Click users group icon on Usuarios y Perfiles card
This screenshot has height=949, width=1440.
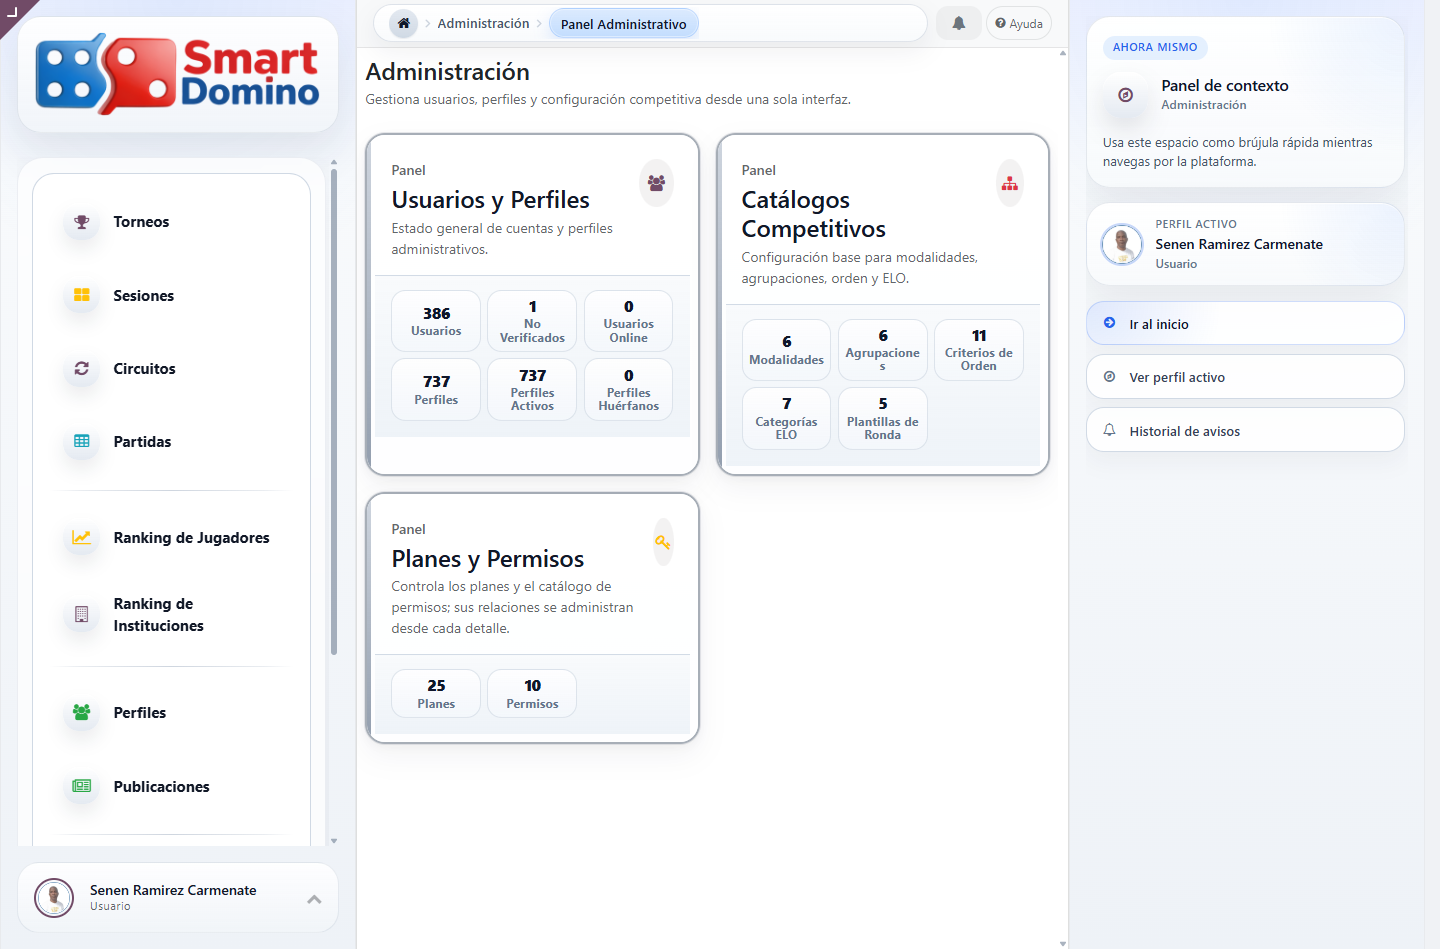click(656, 183)
